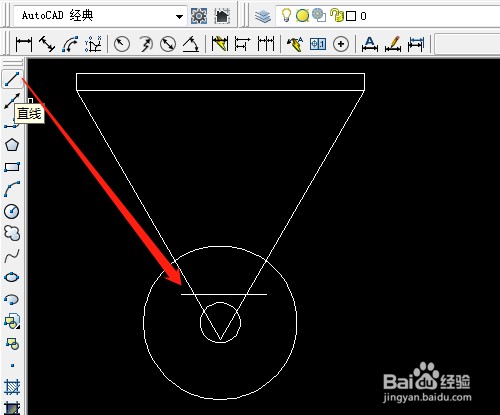
Task: Click the Angular dimension tool
Action: click(191, 44)
